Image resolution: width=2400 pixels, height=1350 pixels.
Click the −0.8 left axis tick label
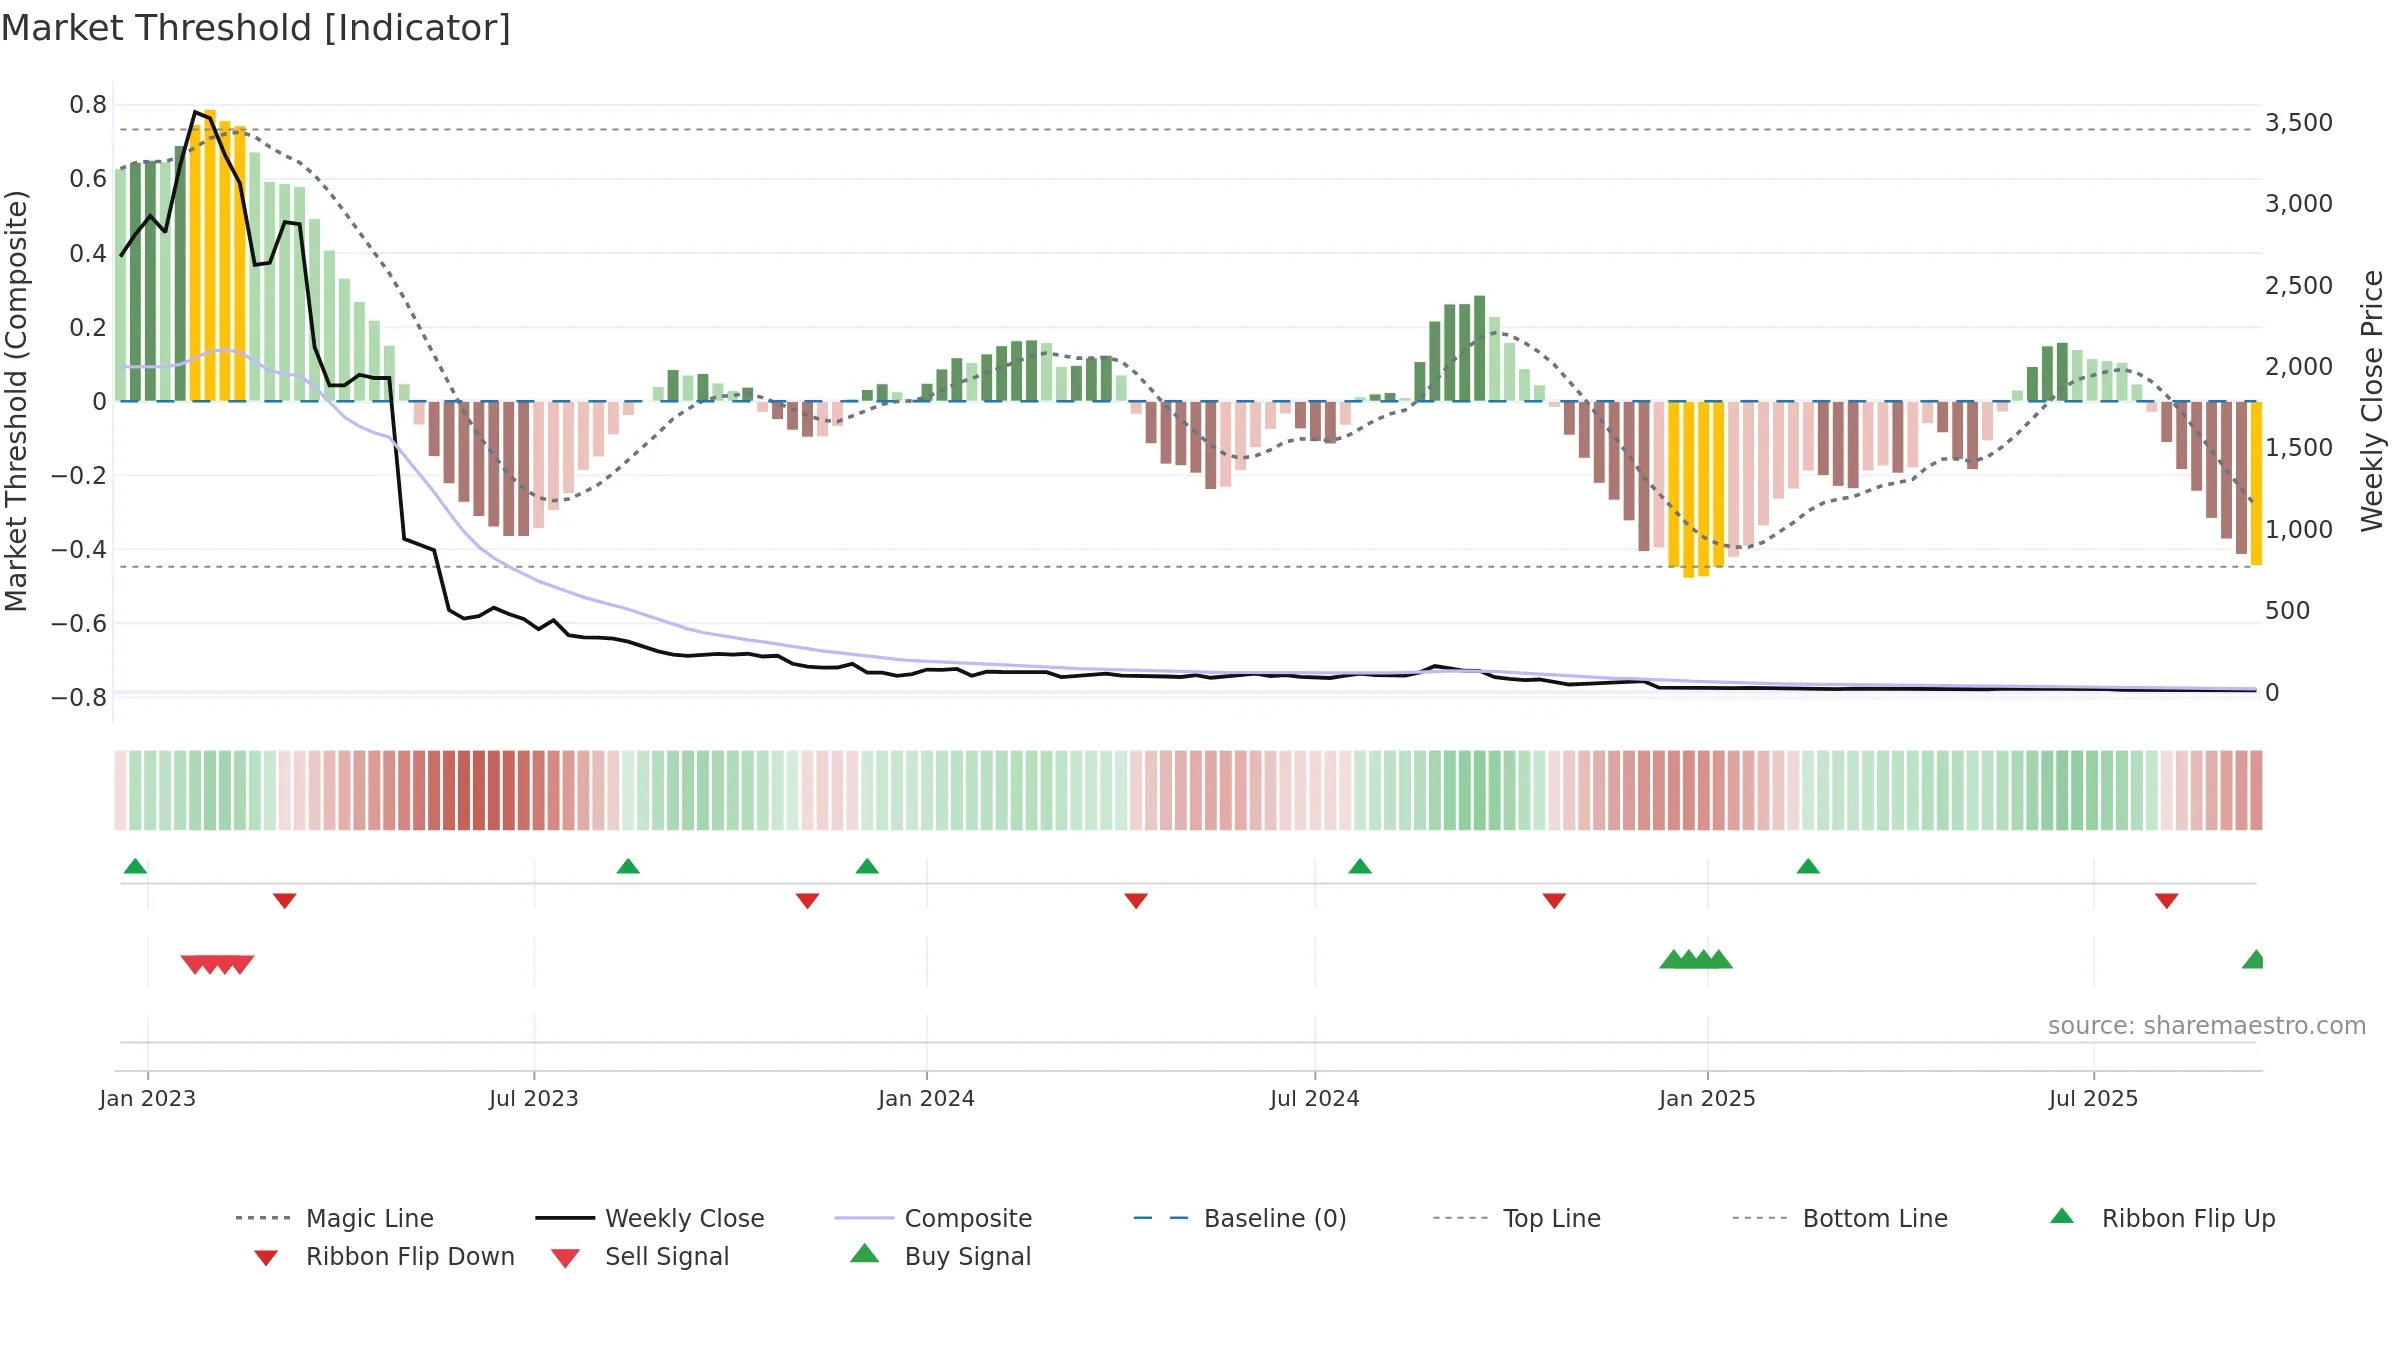pos(79,697)
